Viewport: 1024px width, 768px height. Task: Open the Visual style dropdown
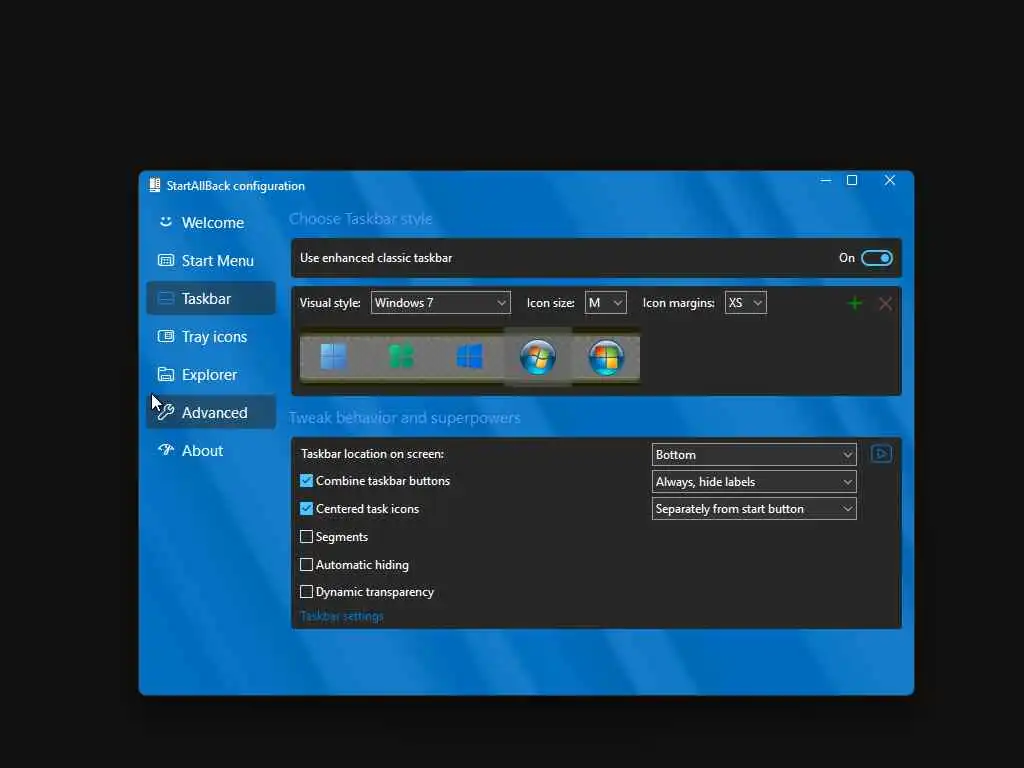coord(441,303)
